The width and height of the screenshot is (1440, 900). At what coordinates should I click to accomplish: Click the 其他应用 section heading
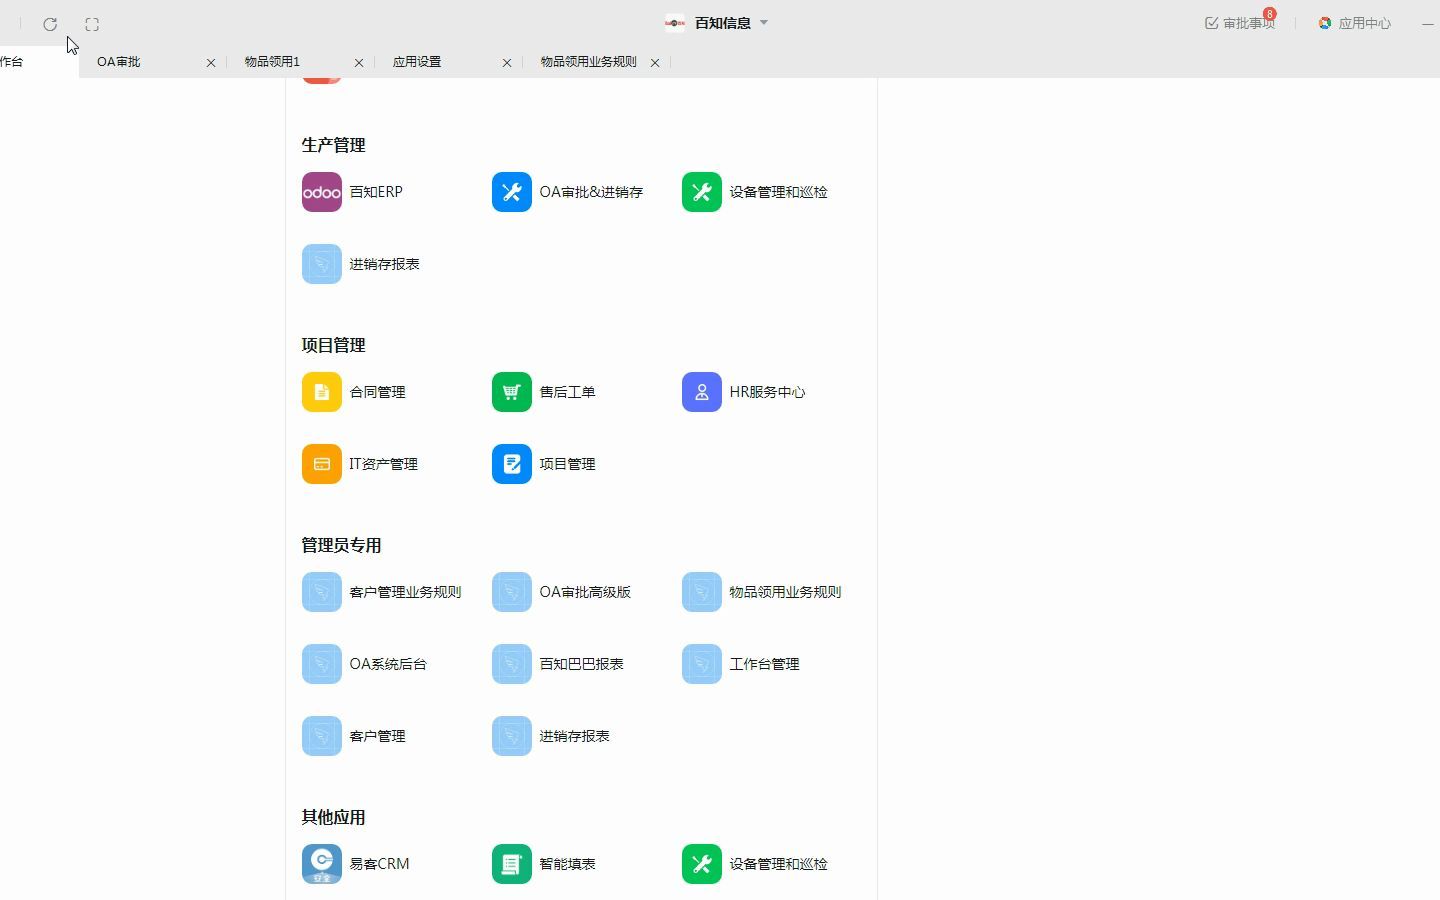click(334, 817)
